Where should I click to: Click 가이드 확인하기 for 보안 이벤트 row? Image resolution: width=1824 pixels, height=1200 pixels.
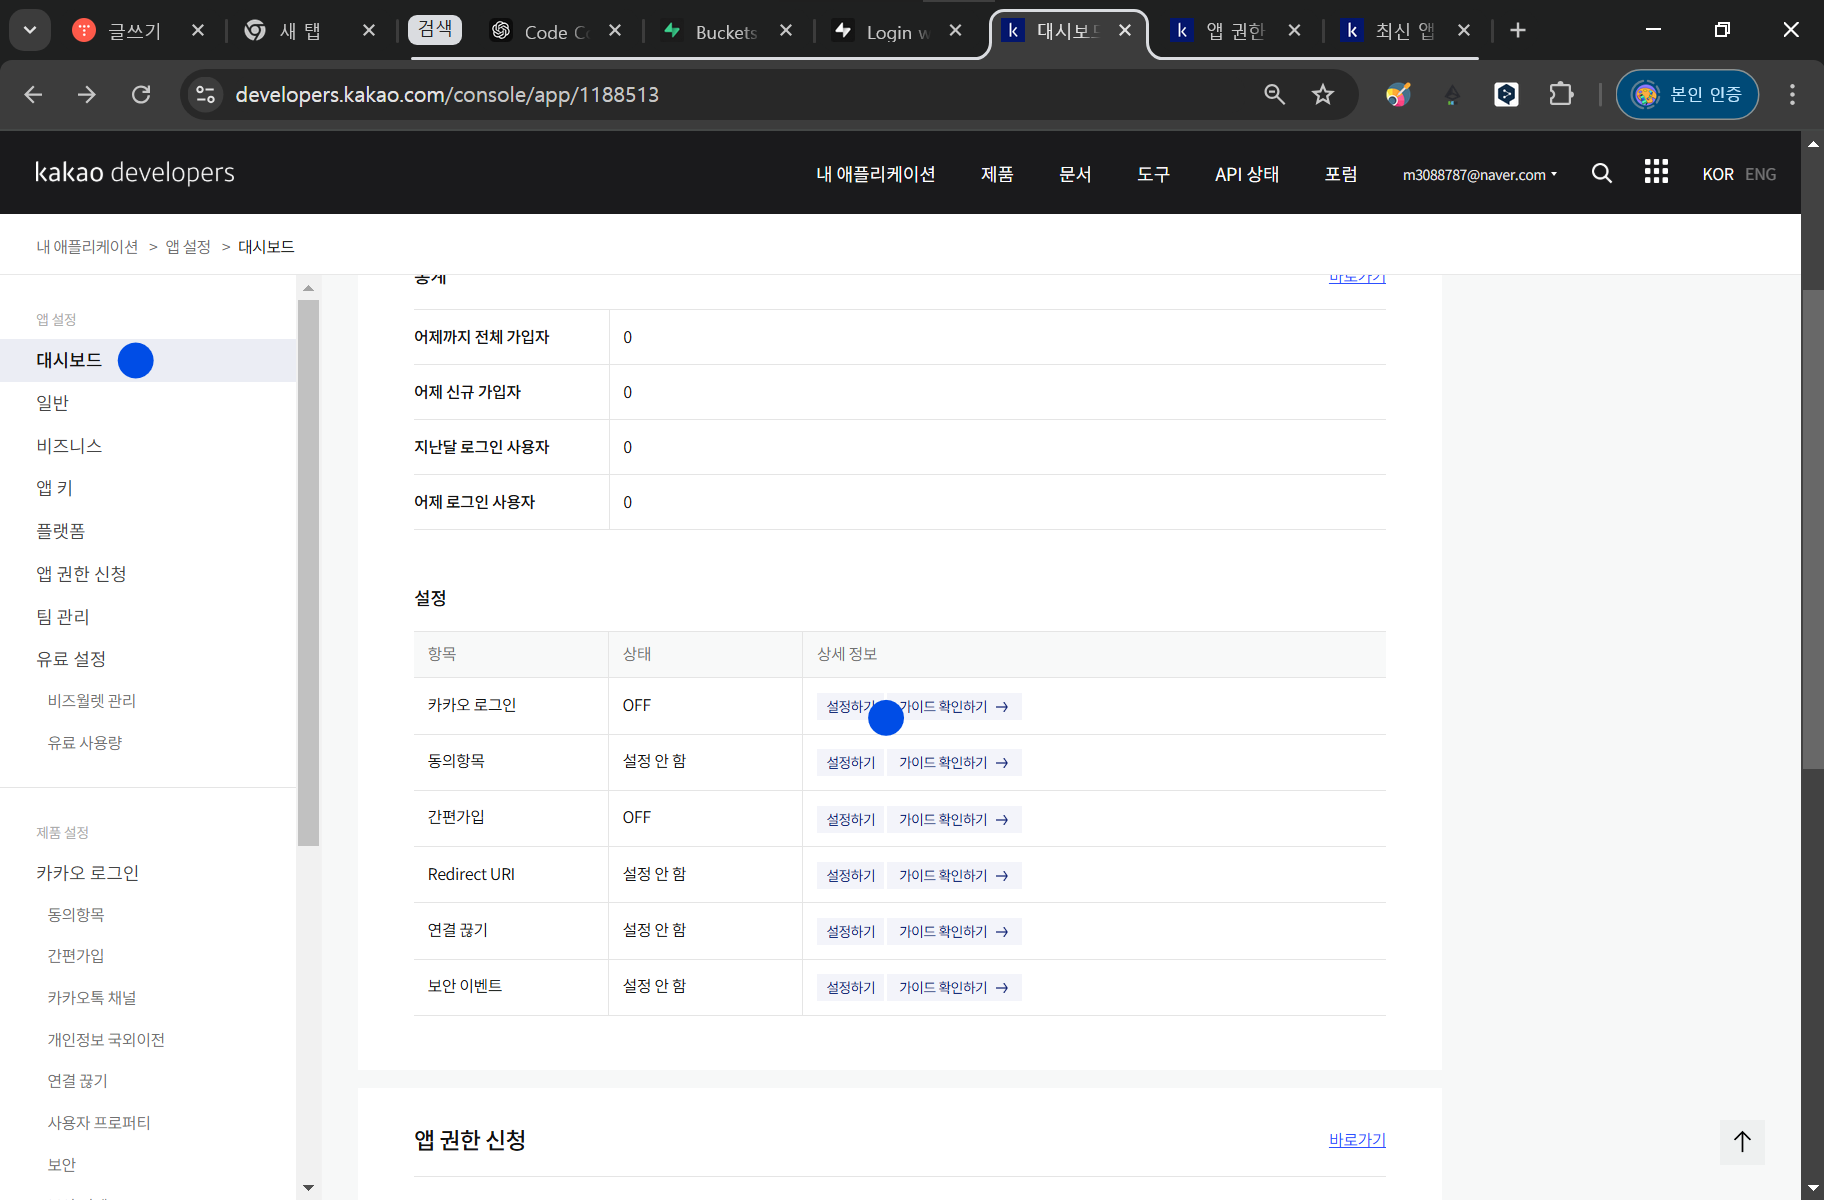(954, 988)
